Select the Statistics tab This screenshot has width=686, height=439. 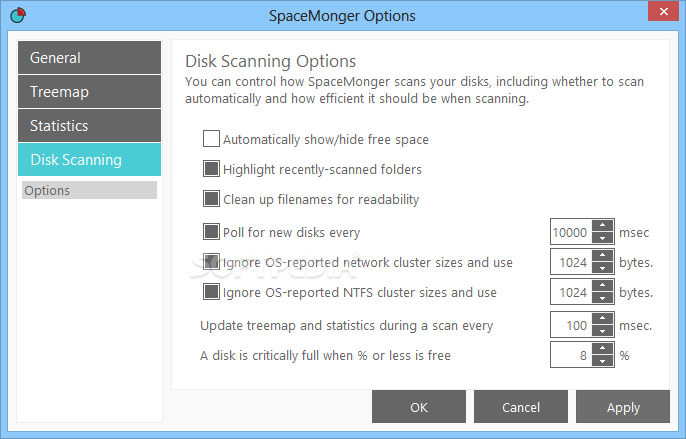[89, 126]
